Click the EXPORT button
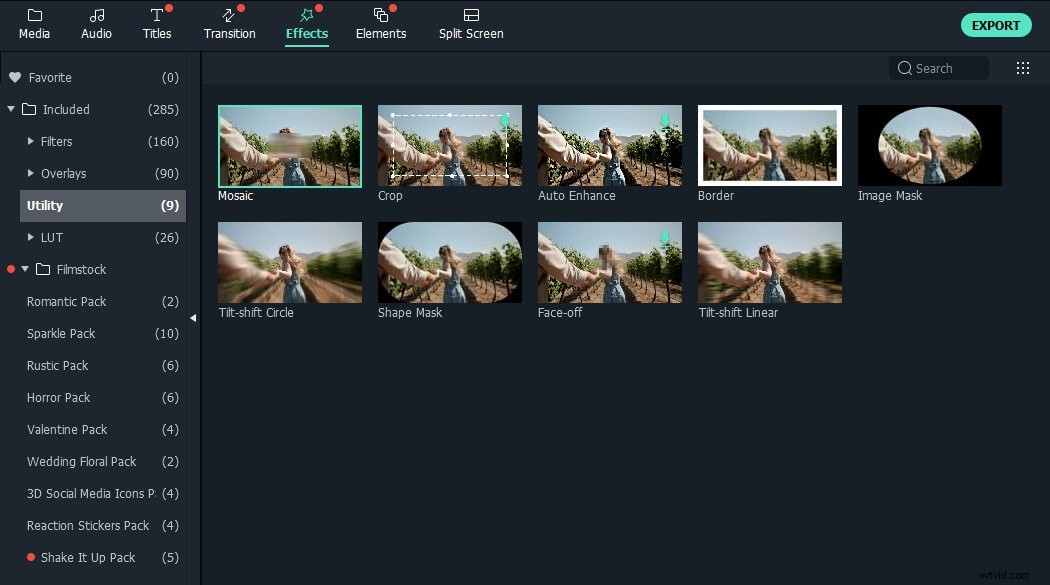1050x585 pixels. point(996,24)
